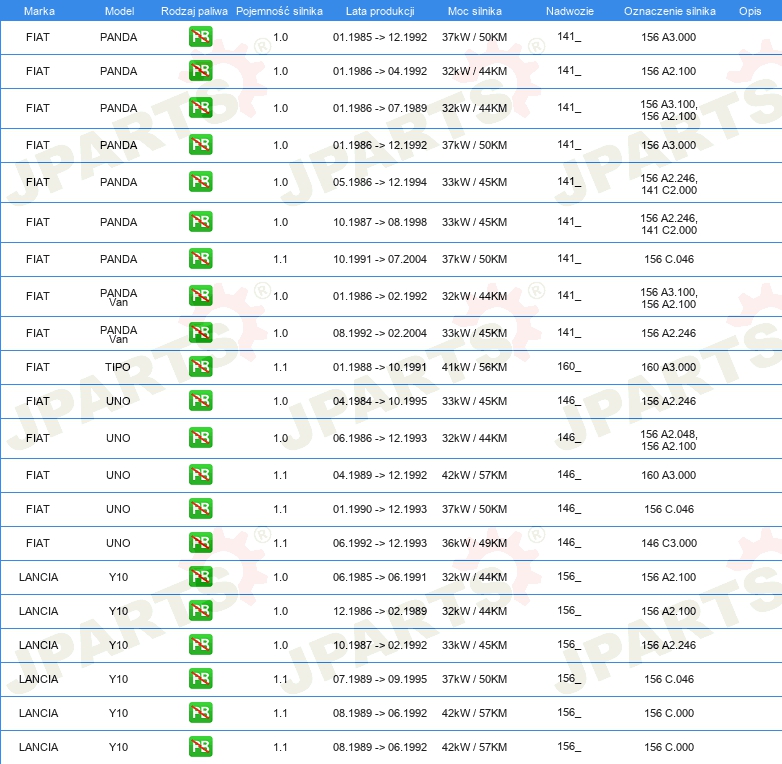This screenshot has height=764, width=782.
Task: Click fuel icon in Y10 06.1985 -> 06.1991 row
Action: 200,576
